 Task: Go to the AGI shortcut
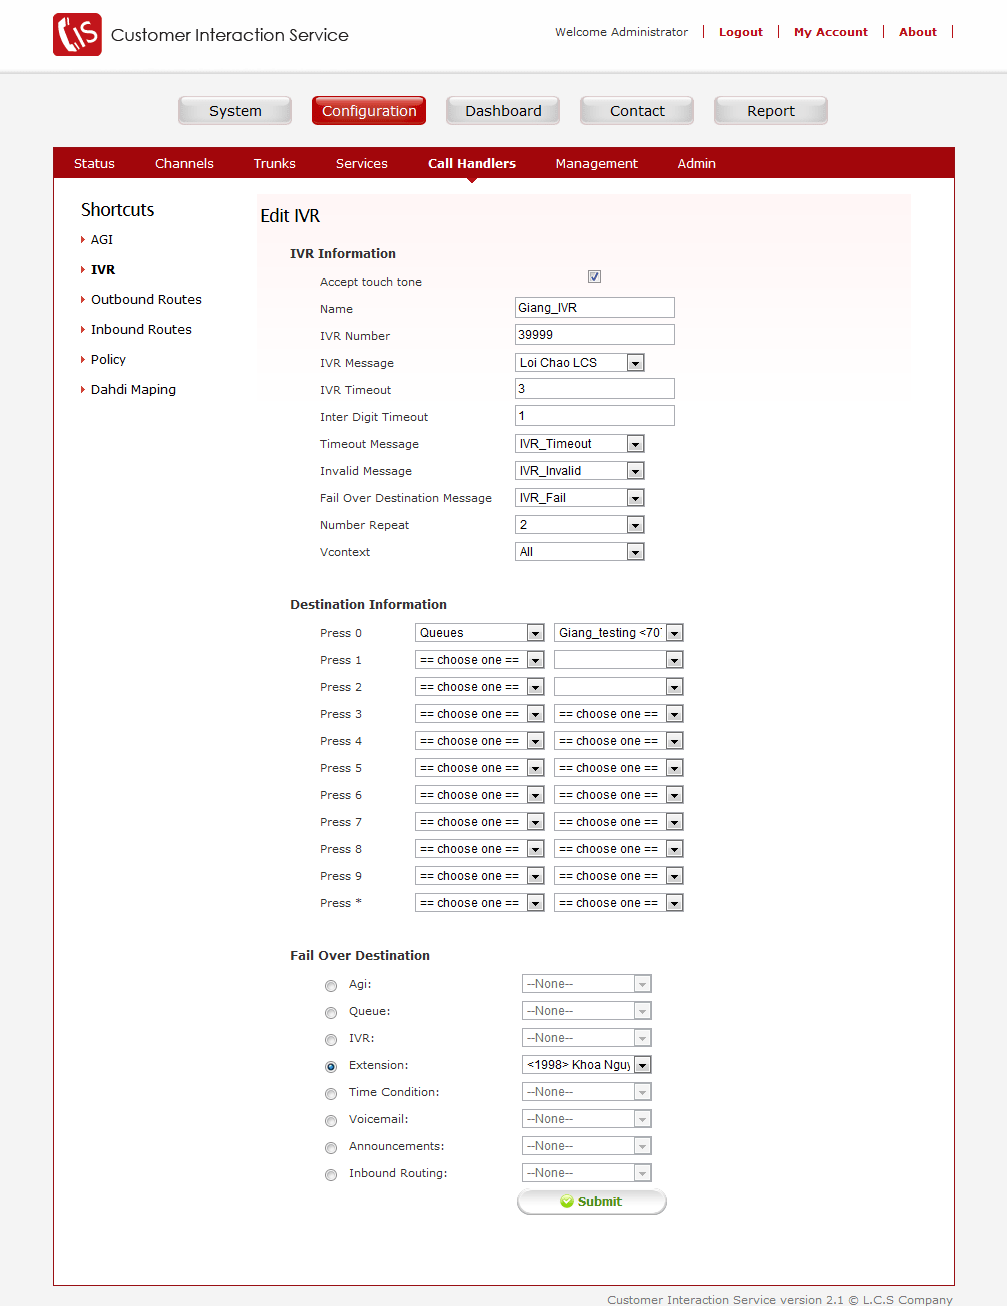coord(102,239)
